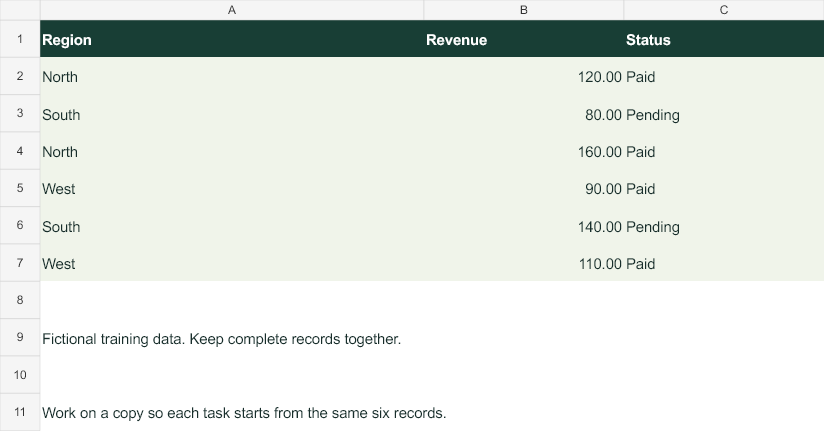
Task: Select row 2 header
Action: coord(20,76)
